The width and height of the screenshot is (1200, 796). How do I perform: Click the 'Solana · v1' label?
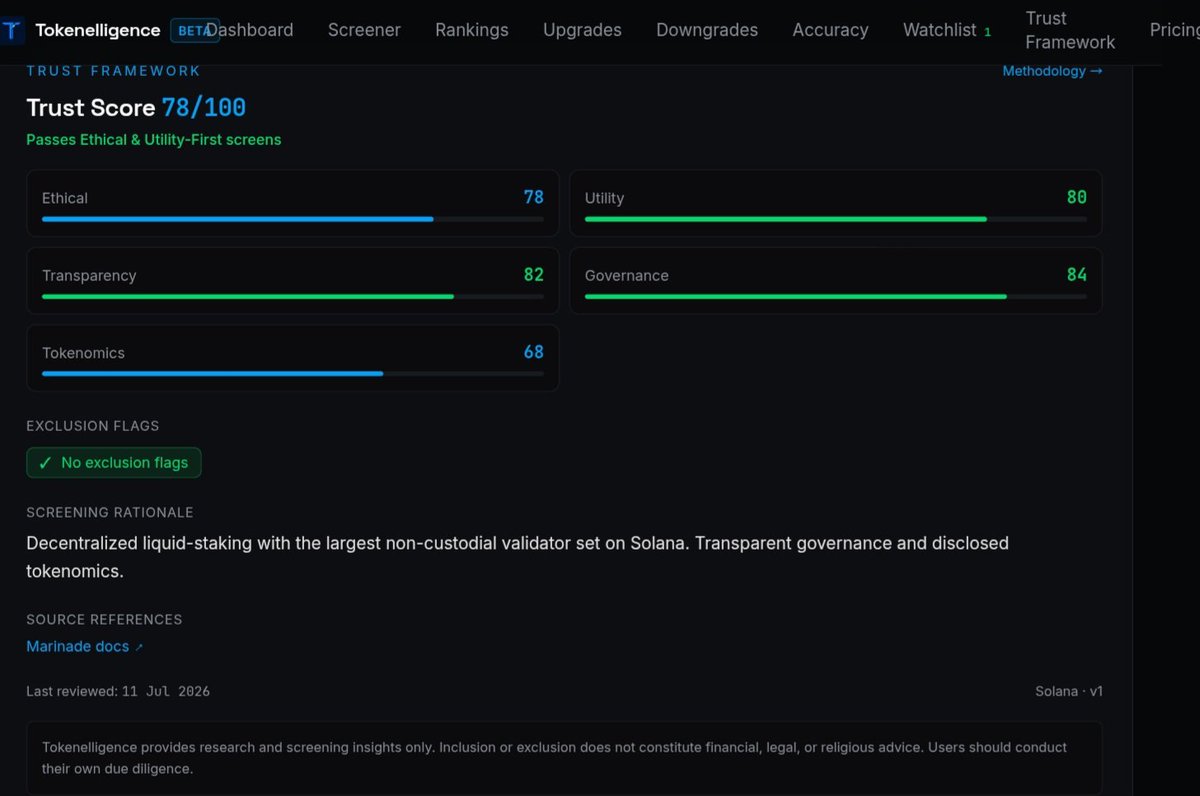tap(1069, 692)
